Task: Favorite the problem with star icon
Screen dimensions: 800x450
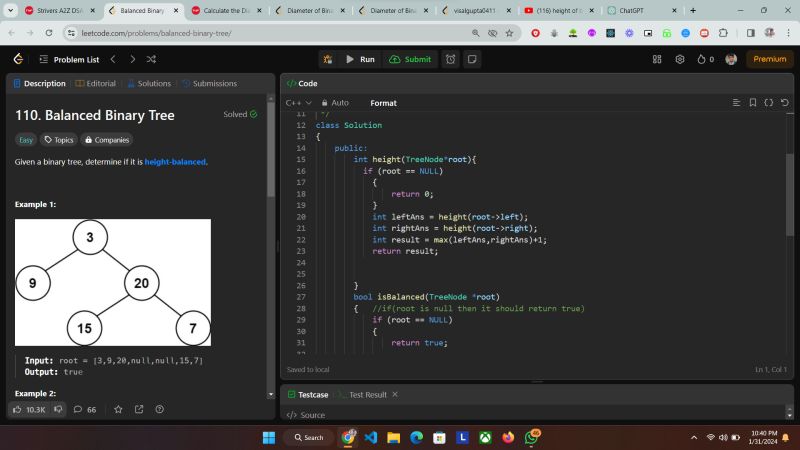Action: coord(118,409)
